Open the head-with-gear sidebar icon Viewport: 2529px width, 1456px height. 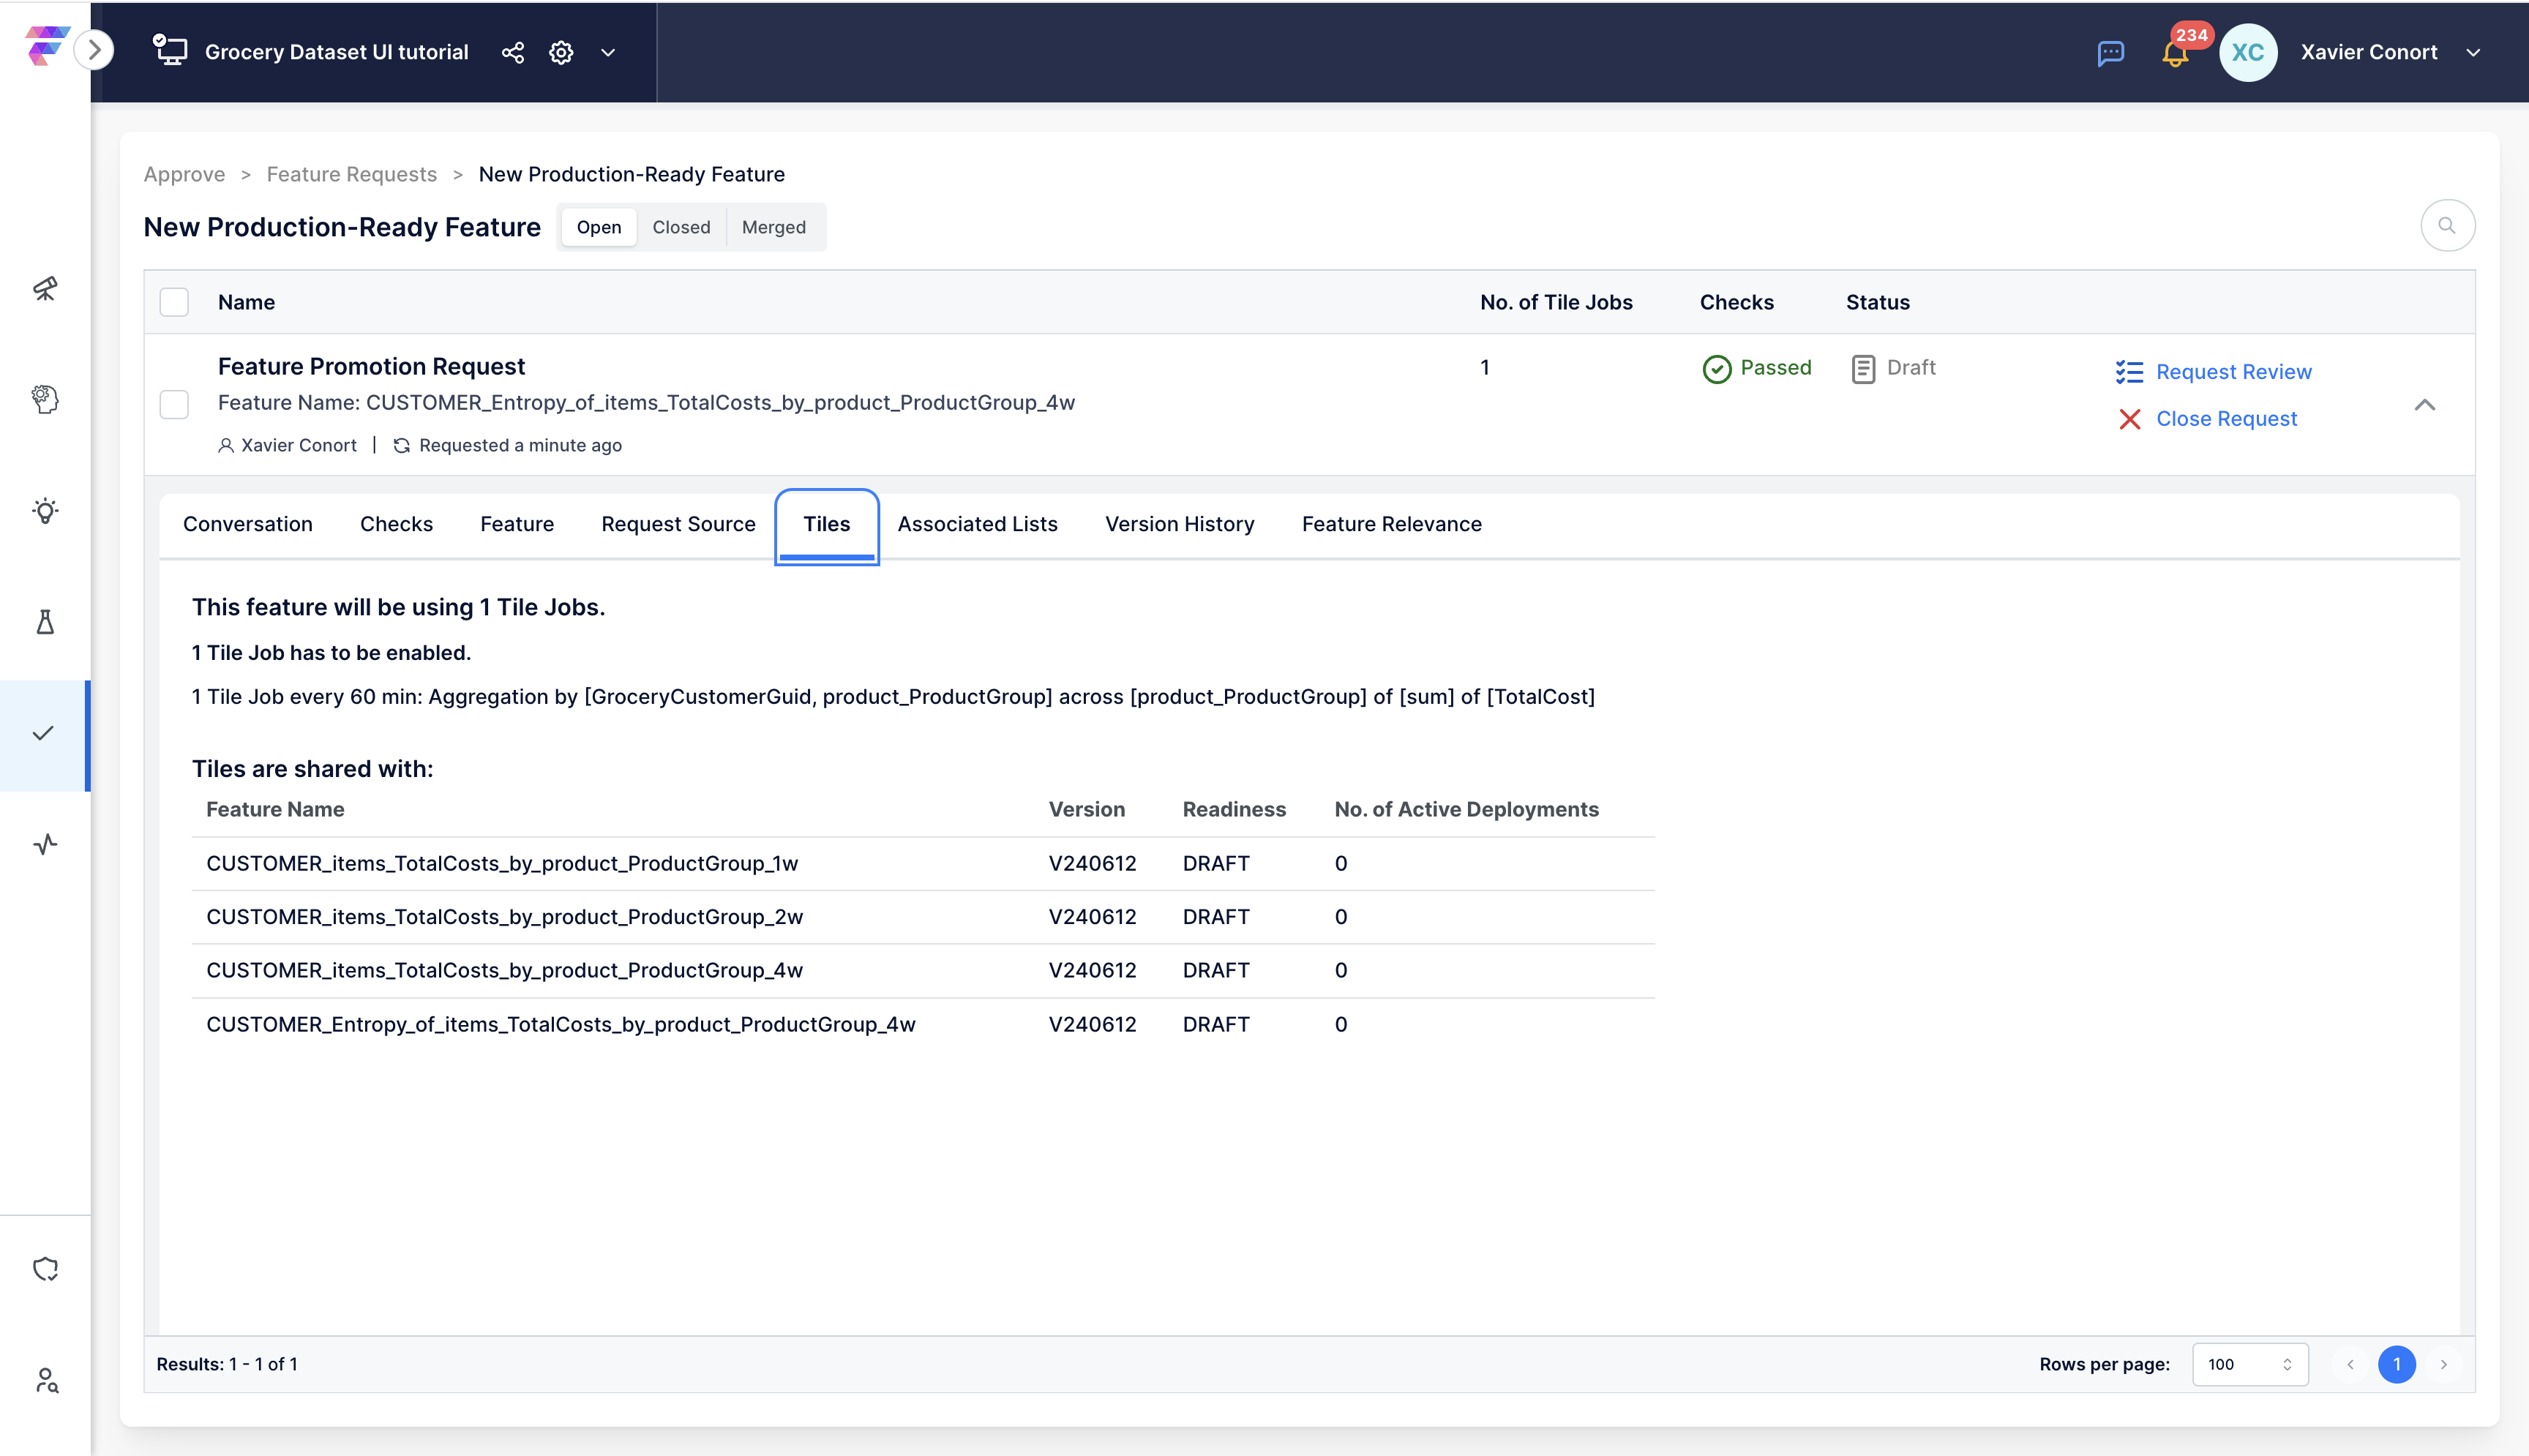click(x=45, y=399)
